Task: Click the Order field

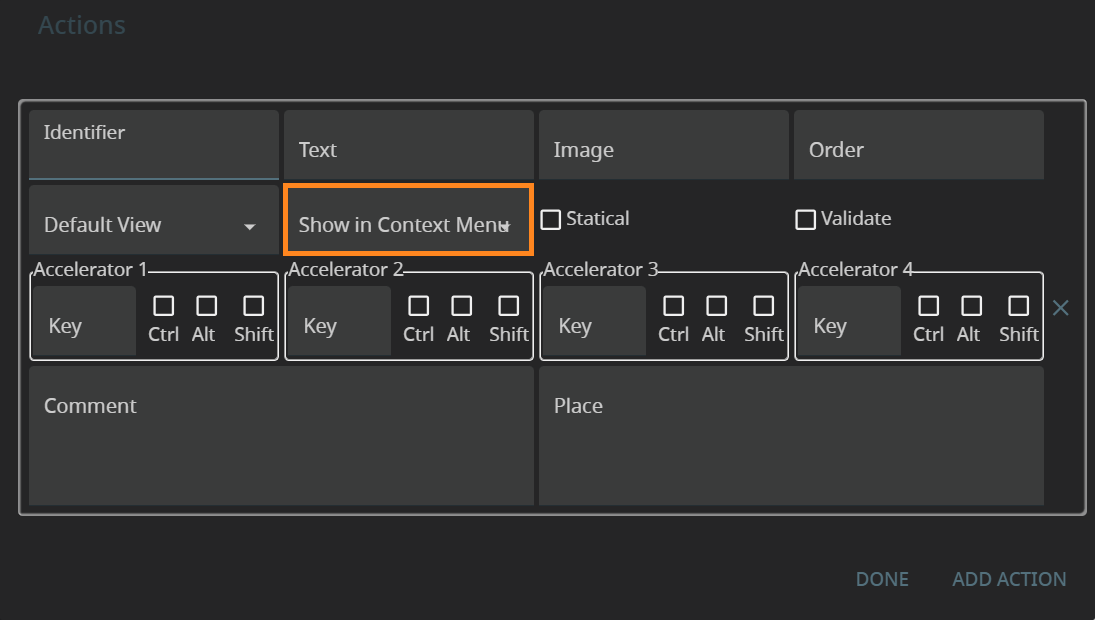Action: click(x=918, y=150)
